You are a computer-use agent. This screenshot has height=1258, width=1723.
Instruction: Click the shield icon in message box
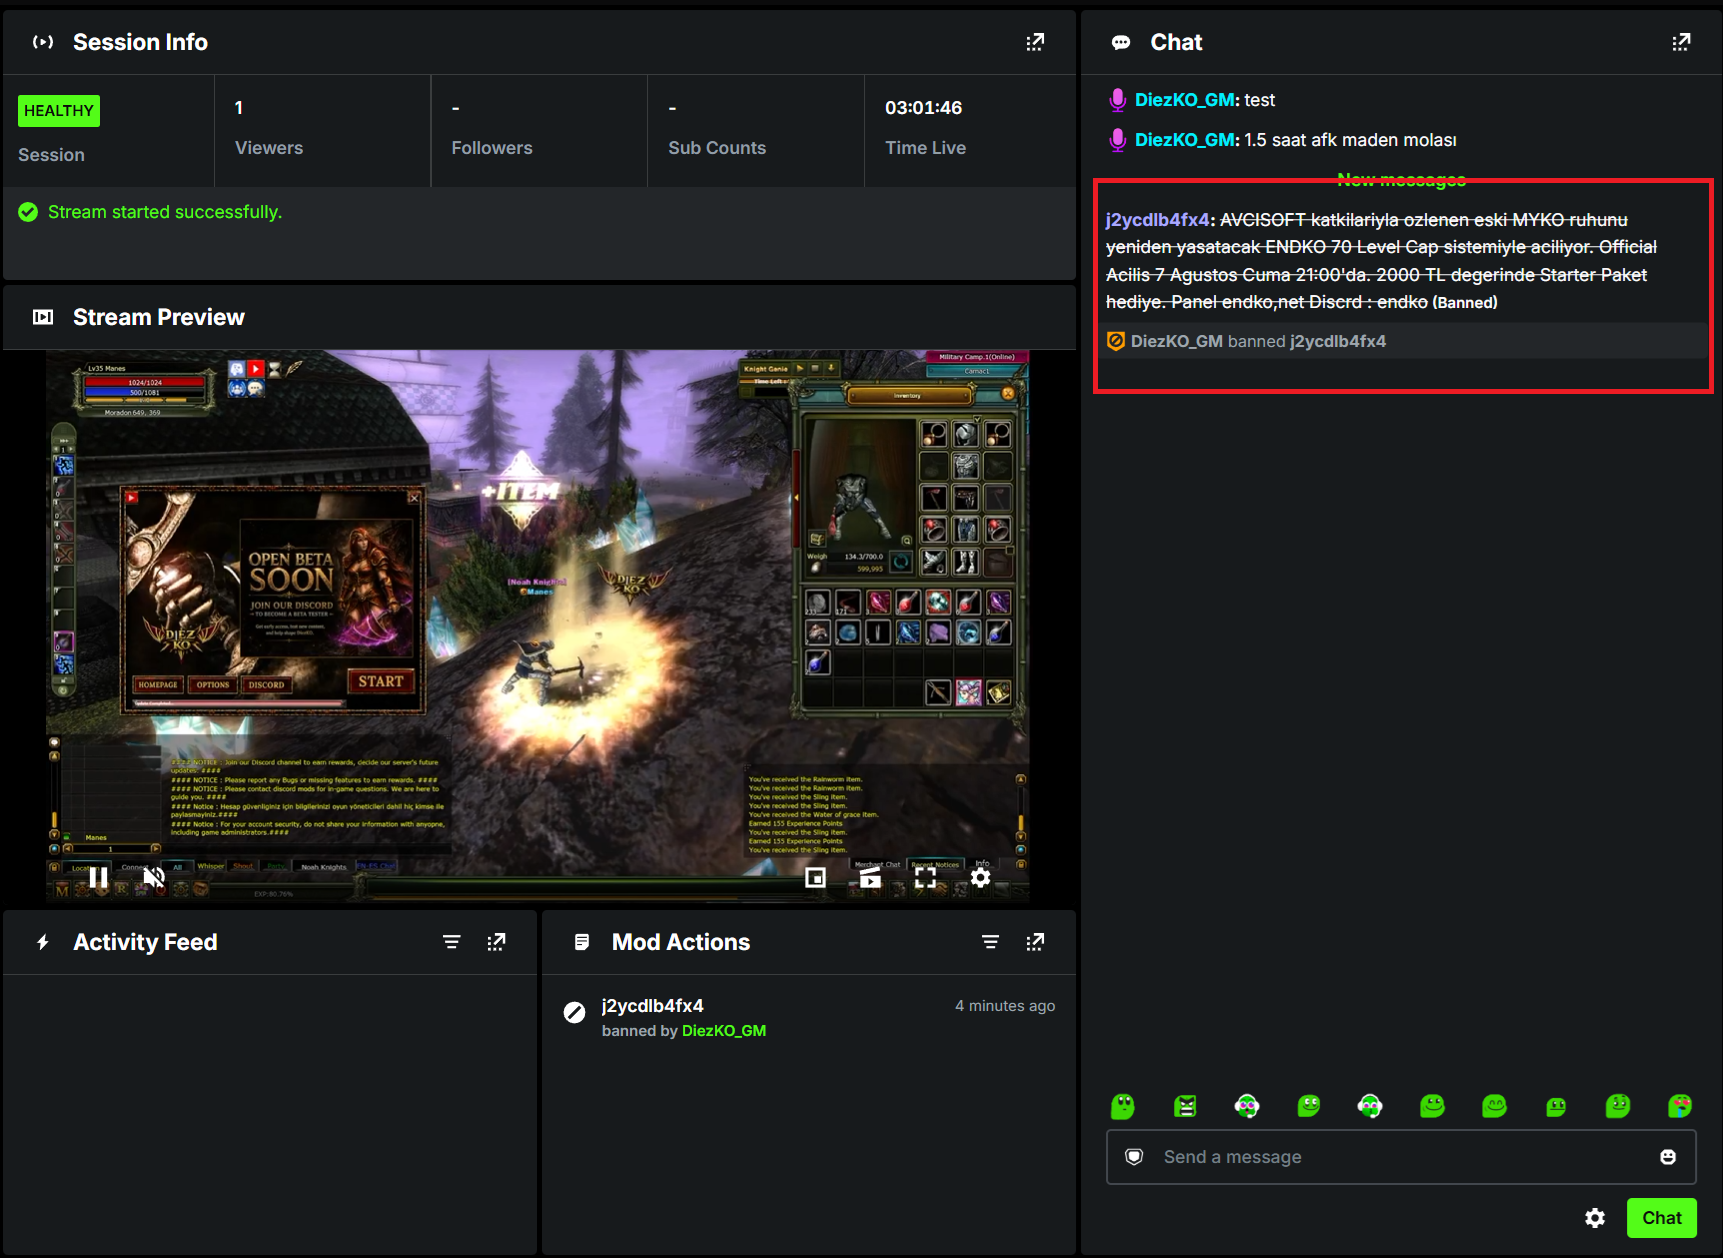1134,1157
